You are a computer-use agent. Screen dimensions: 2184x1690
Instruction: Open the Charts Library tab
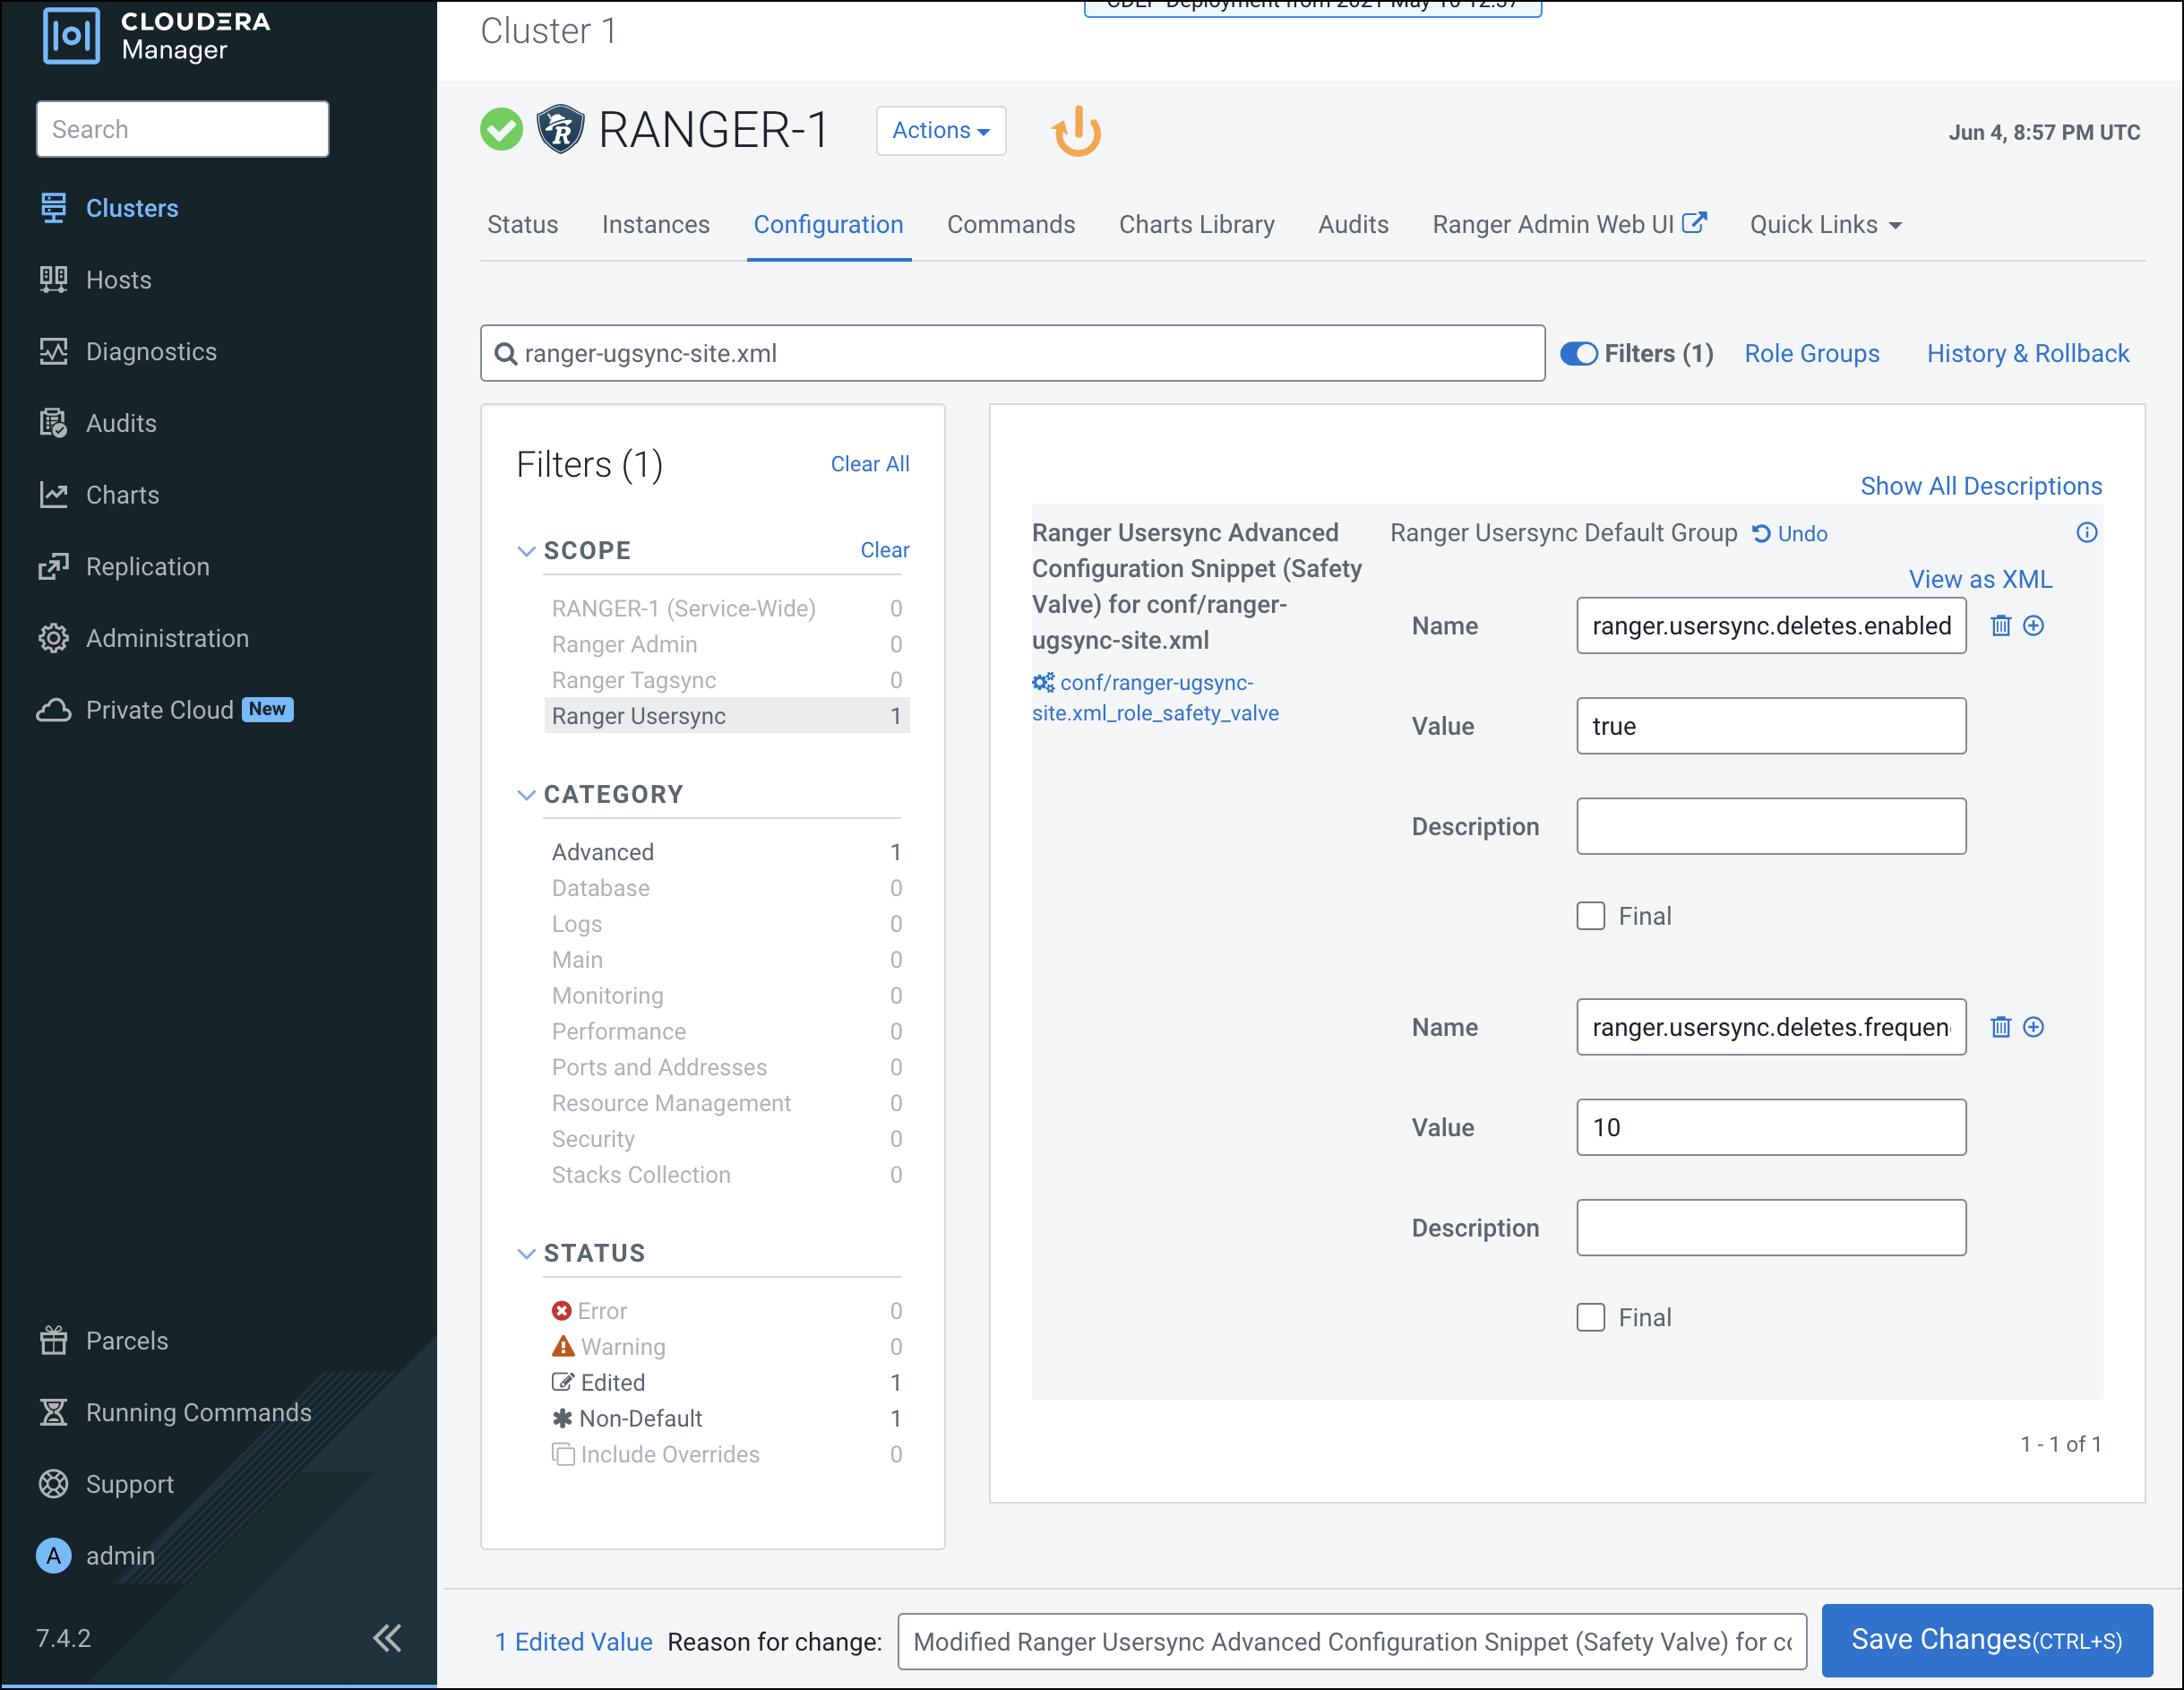coord(1196,225)
